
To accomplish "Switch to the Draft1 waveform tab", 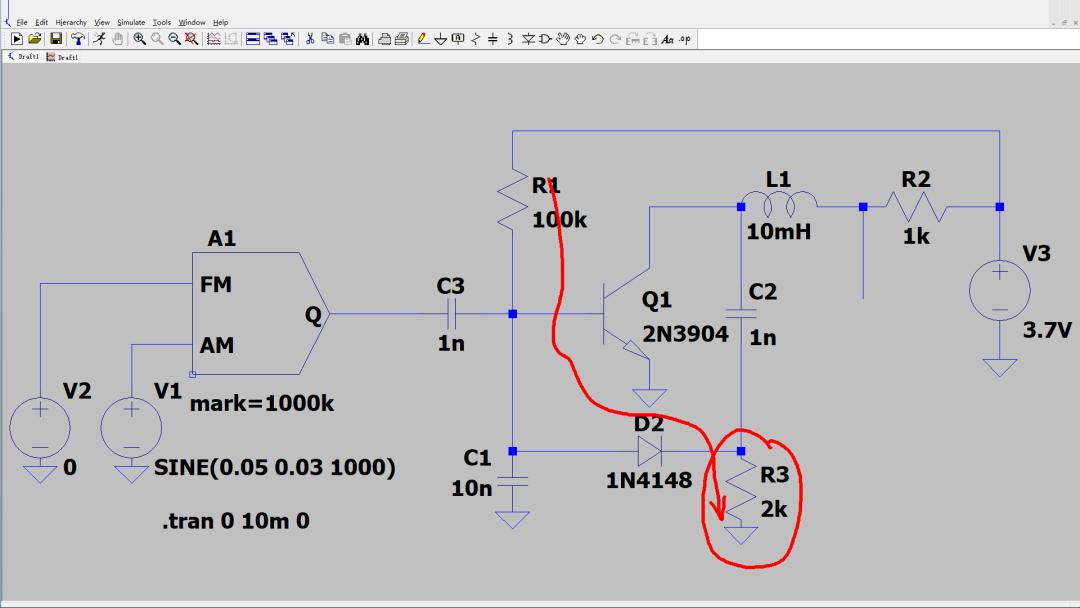I will (x=62, y=57).
